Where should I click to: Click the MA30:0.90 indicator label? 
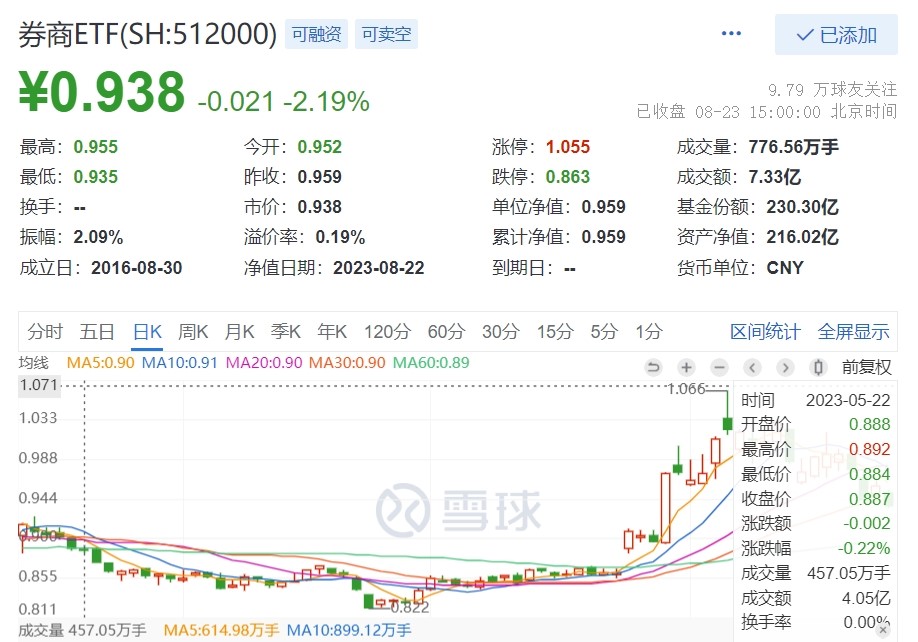tap(347, 363)
